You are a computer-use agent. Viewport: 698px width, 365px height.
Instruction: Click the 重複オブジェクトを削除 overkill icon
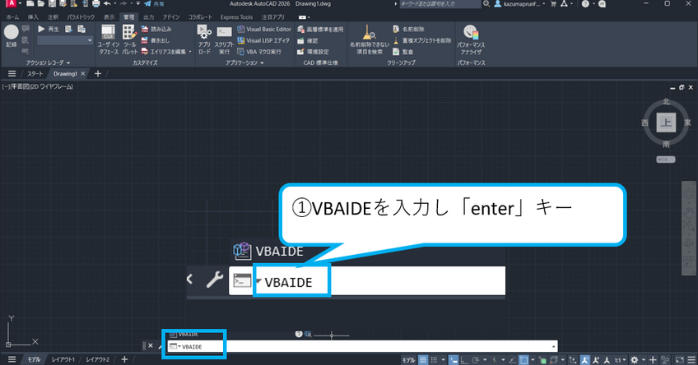point(422,41)
